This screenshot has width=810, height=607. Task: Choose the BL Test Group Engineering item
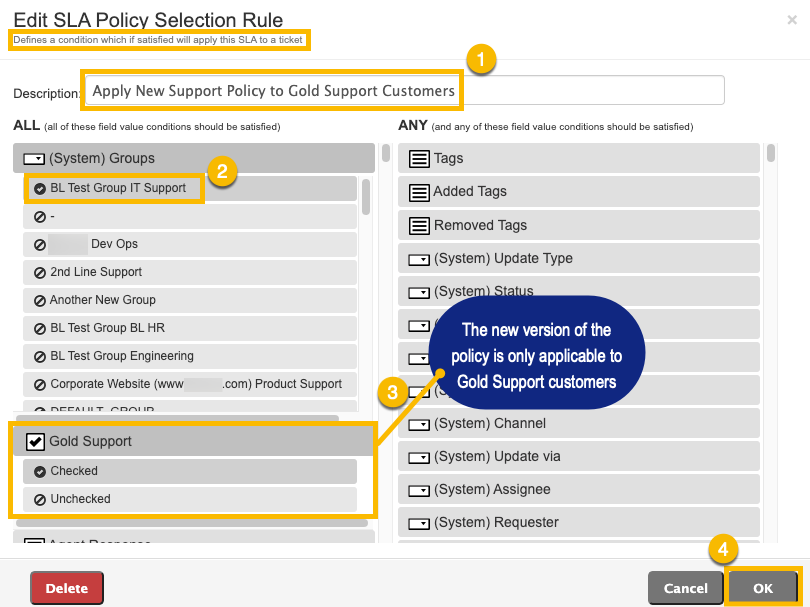coord(190,356)
